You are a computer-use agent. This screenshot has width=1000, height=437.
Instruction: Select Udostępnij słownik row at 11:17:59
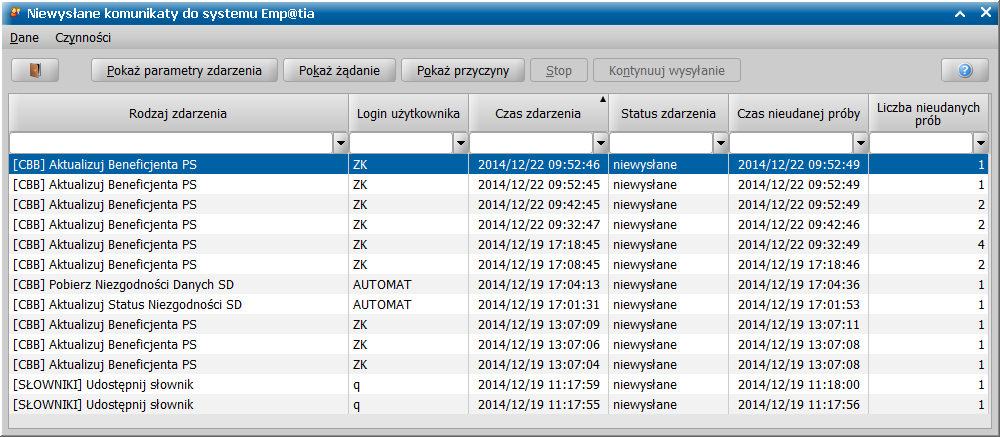click(499, 384)
